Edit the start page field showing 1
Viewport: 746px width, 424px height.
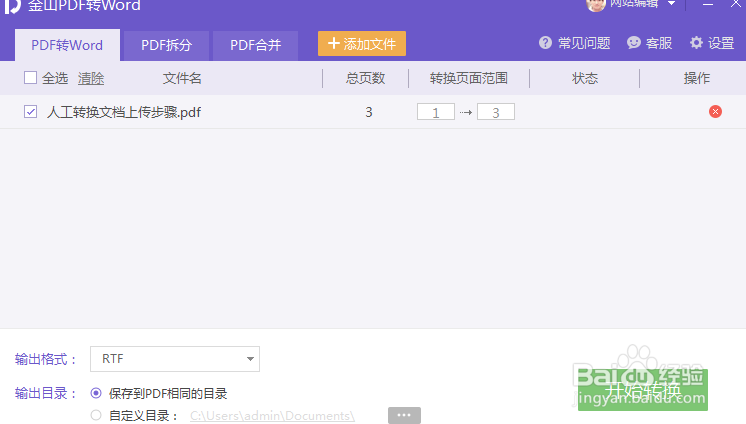tap(436, 112)
